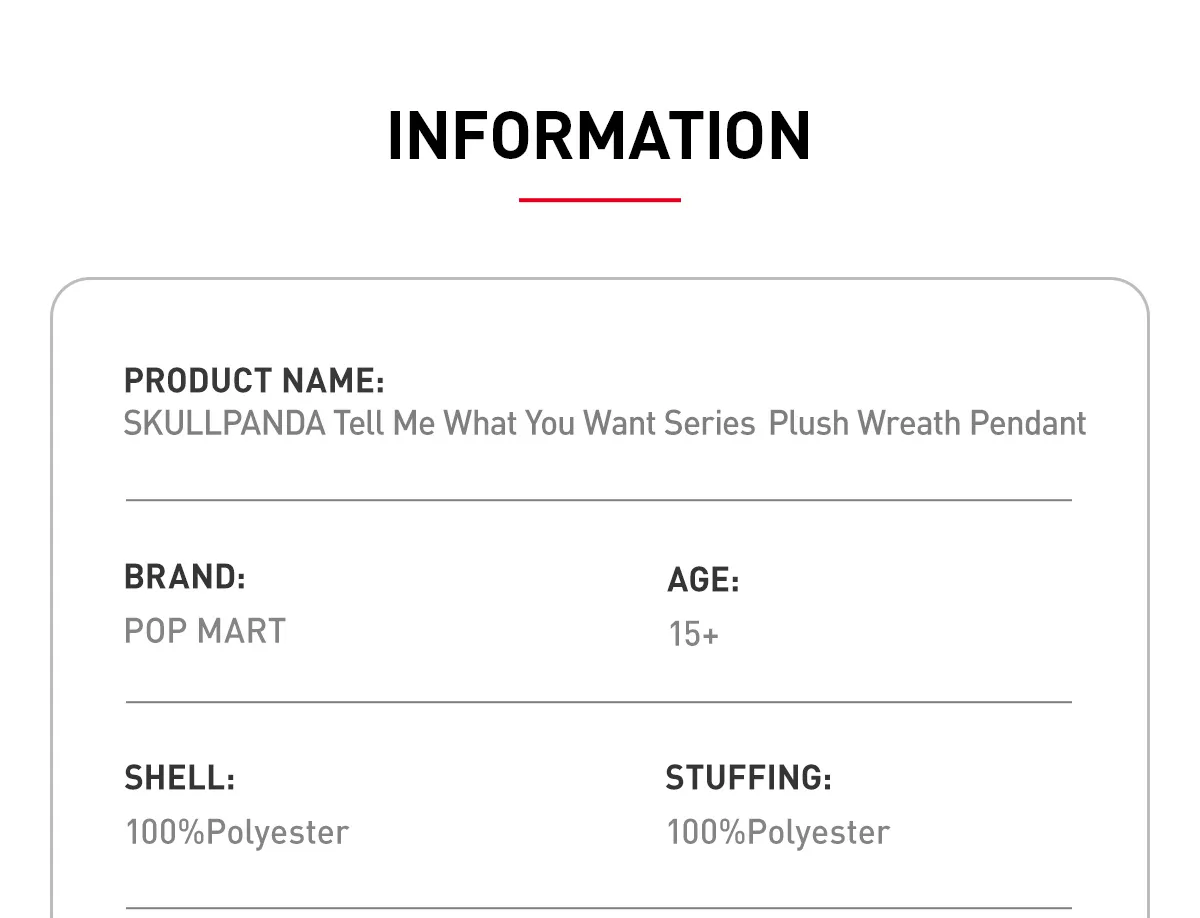
Task: Select the AGE label
Action: (x=703, y=580)
